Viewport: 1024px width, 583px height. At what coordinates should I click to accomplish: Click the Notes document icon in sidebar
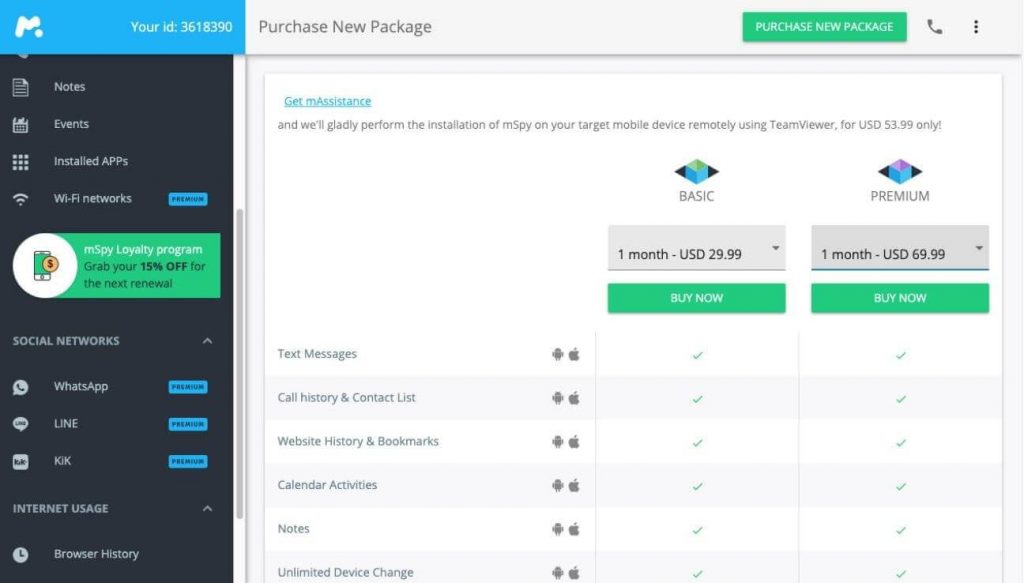[20, 87]
